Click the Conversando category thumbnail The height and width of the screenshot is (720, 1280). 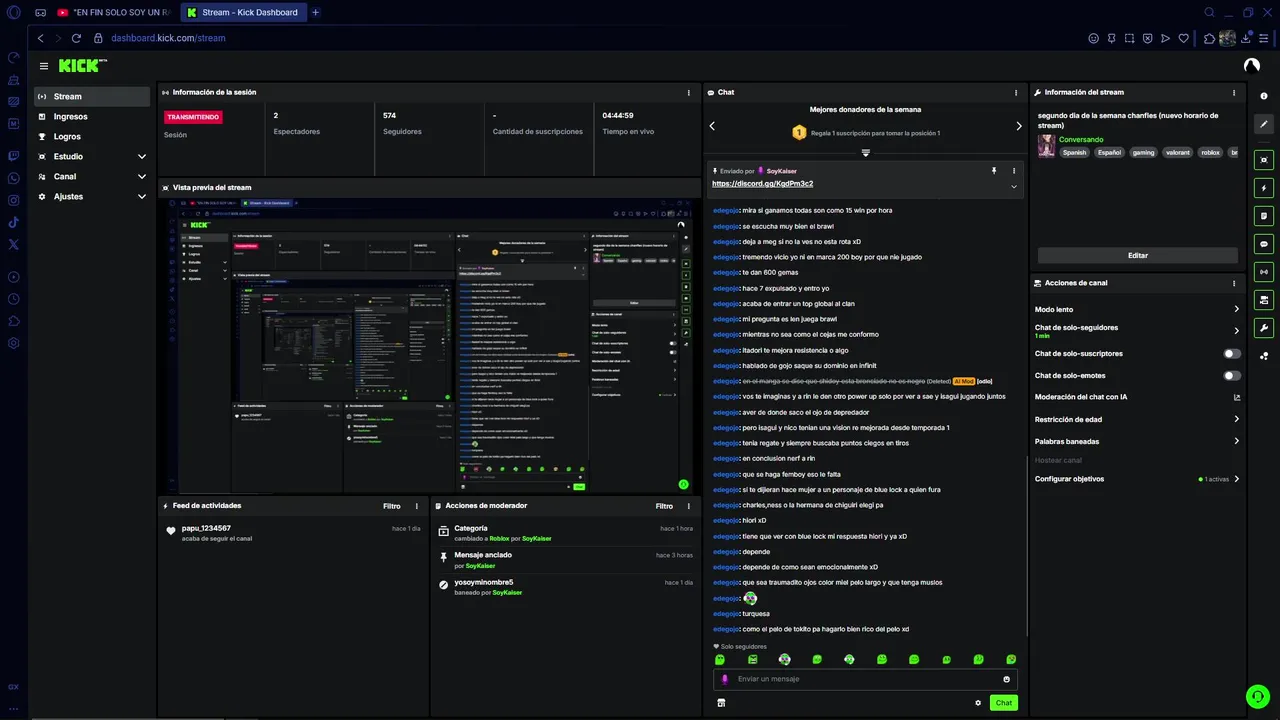pyautogui.click(x=1047, y=146)
